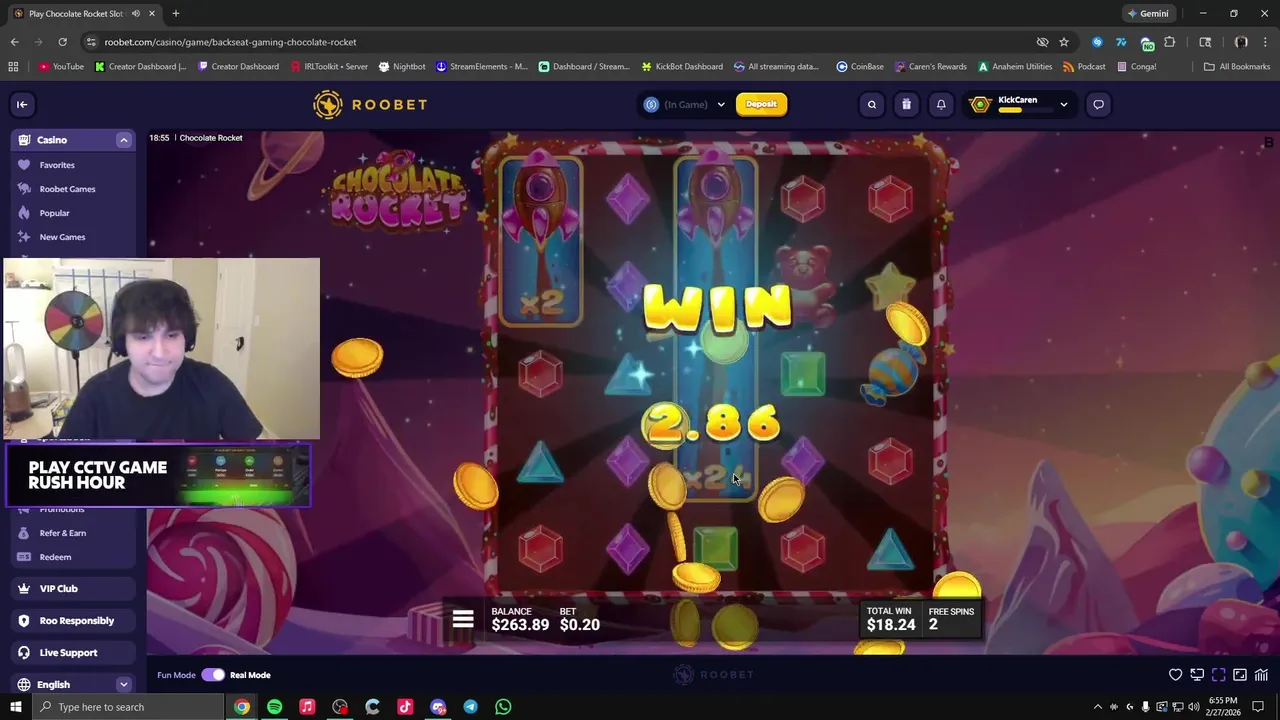Open Spotify from the taskbar
Screen dimensions: 1280x720
(275, 707)
